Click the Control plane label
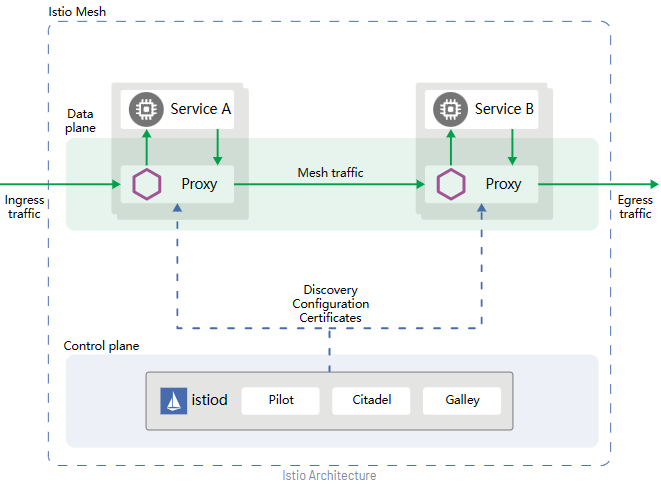 tap(101, 346)
